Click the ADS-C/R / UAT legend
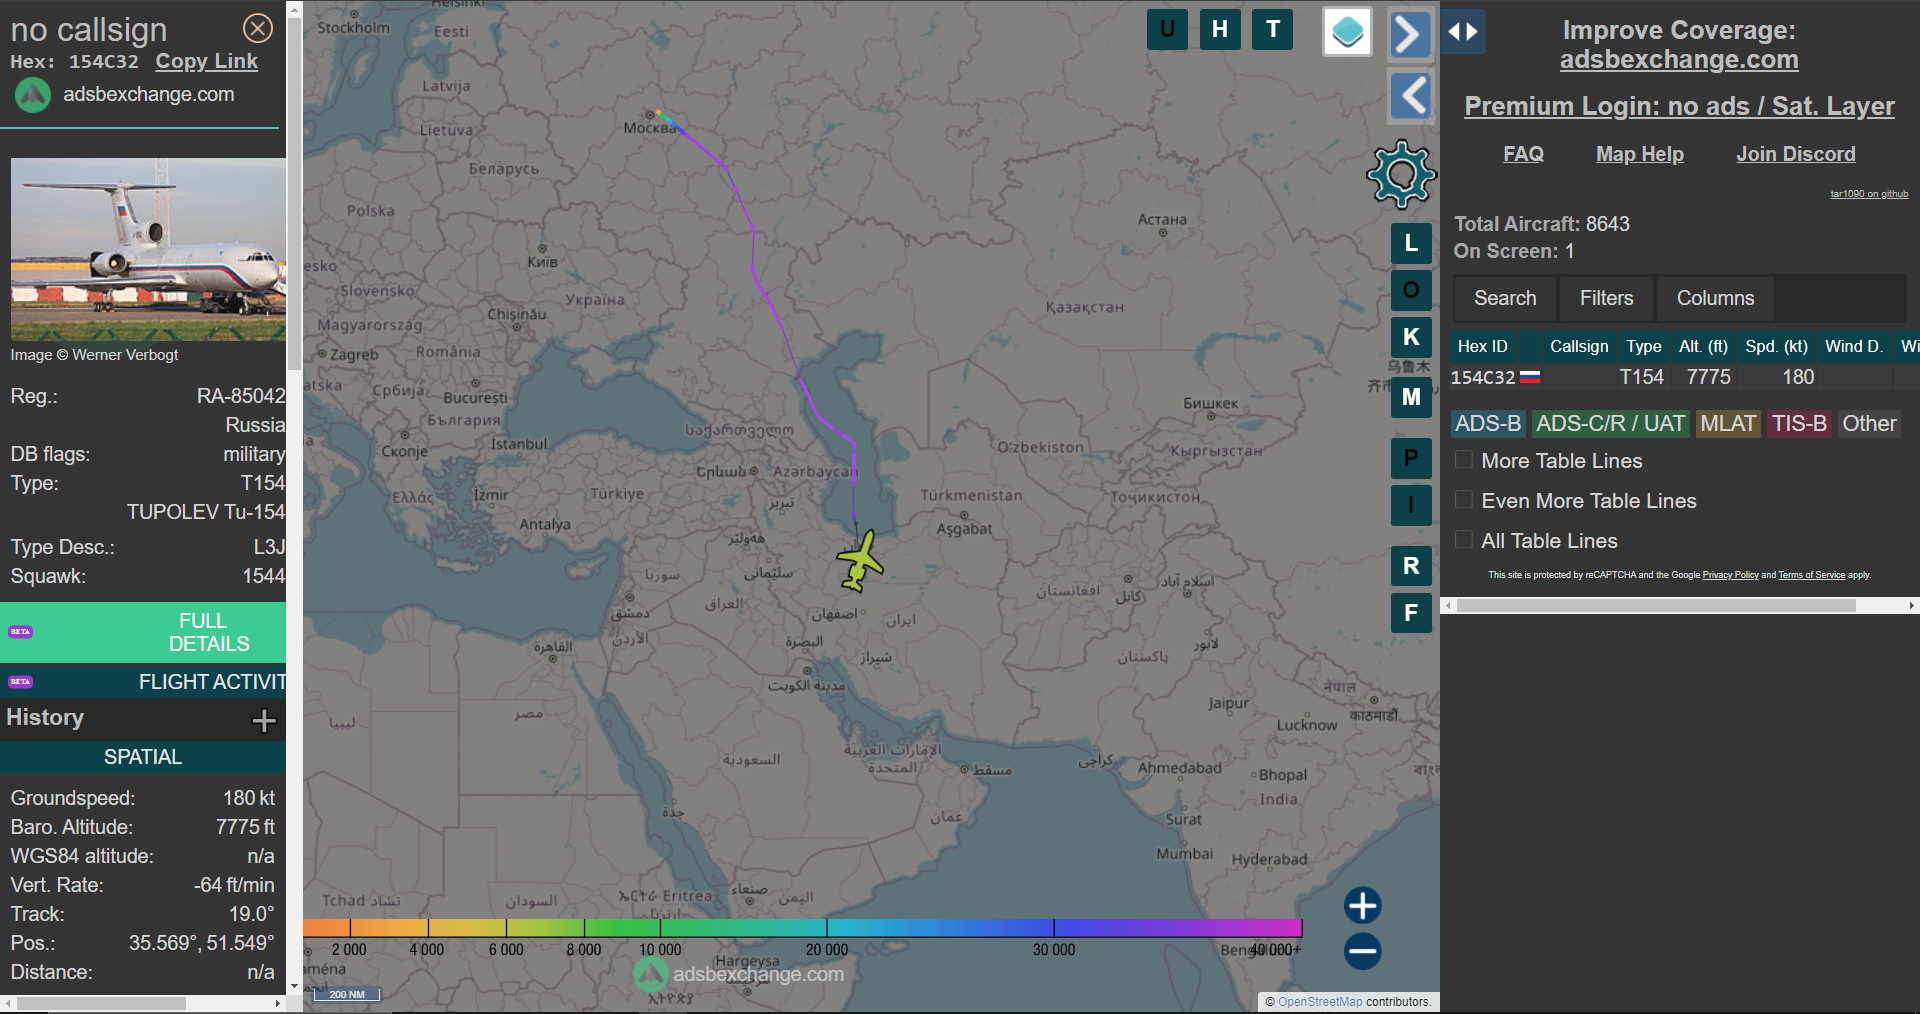 click(1610, 424)
